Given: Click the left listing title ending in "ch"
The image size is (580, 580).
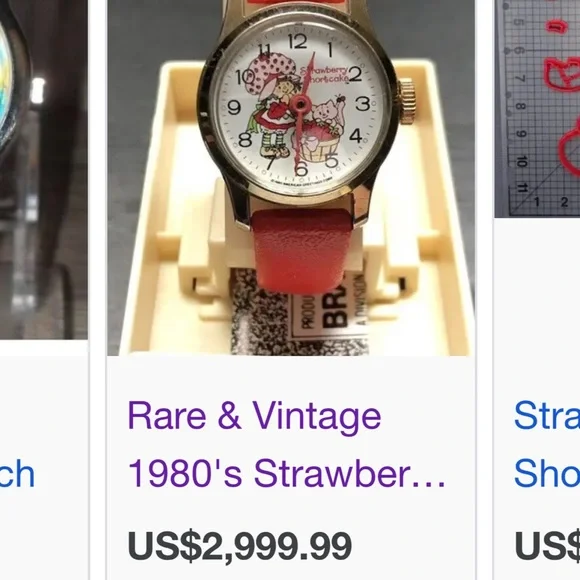Looking at the screenshot, I should coord(17,474).
